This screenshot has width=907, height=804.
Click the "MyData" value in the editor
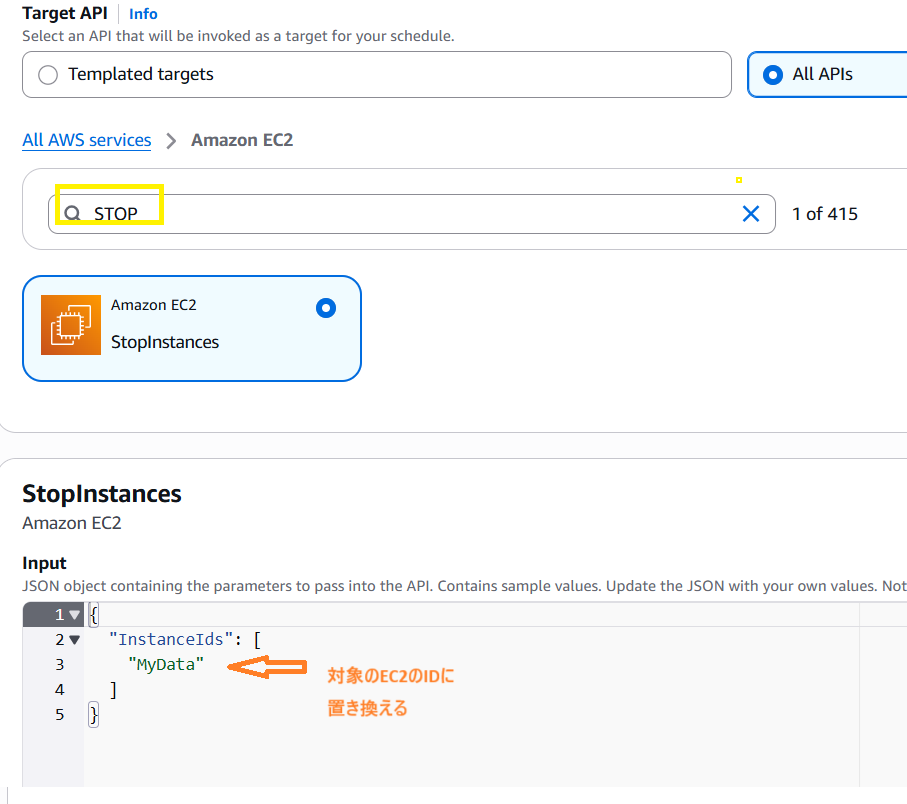166,665
